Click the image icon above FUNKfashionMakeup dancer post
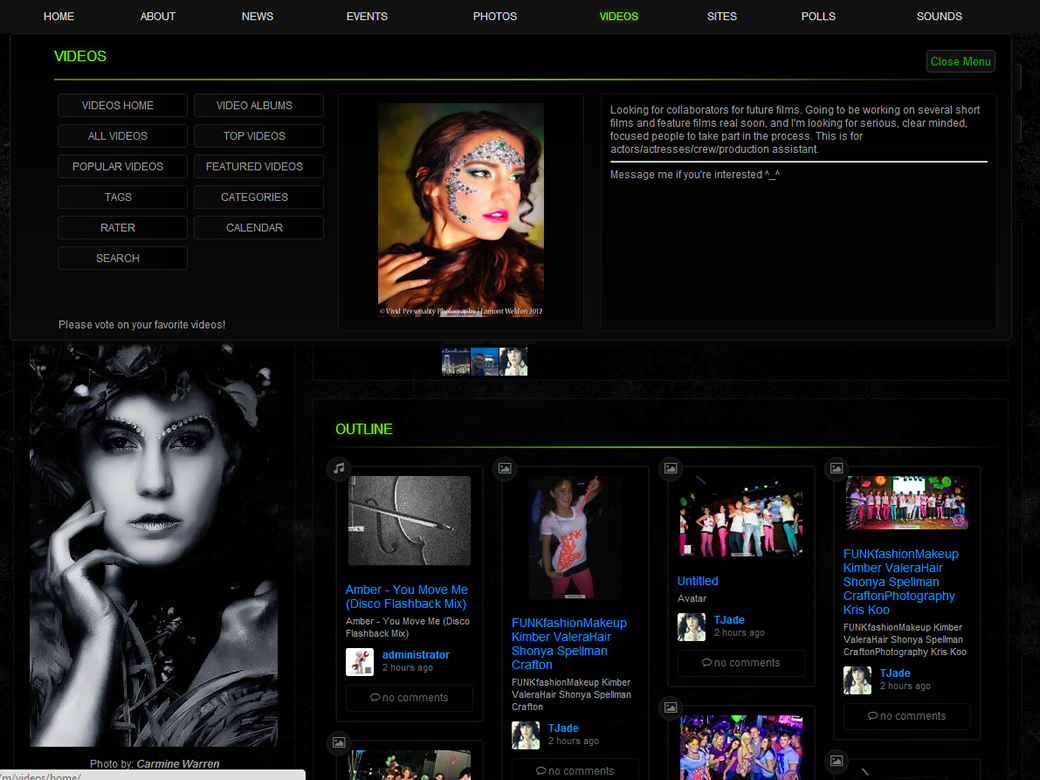The image size is (1040, 780). coord(505,468)
